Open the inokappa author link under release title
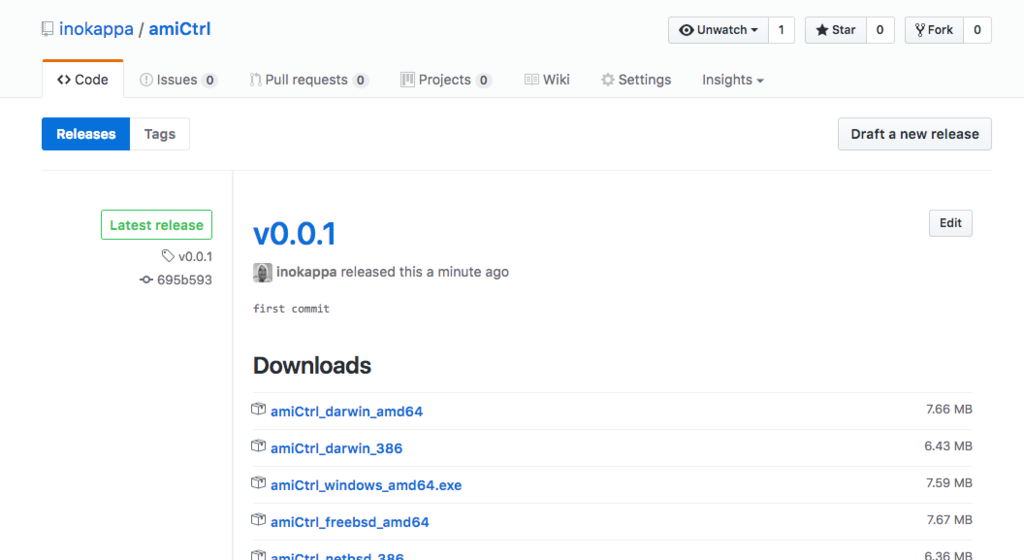1024x560 pixels. pyautogui.click(x=306, y=272)
